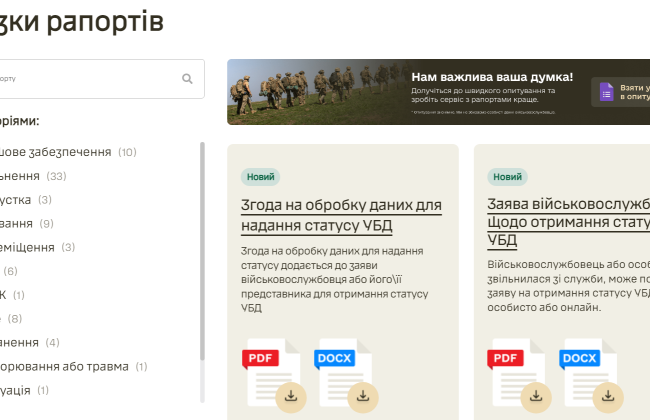Select the category ending in еміщення (3)
The image size is (650, 420).
(x=37, y=248)
